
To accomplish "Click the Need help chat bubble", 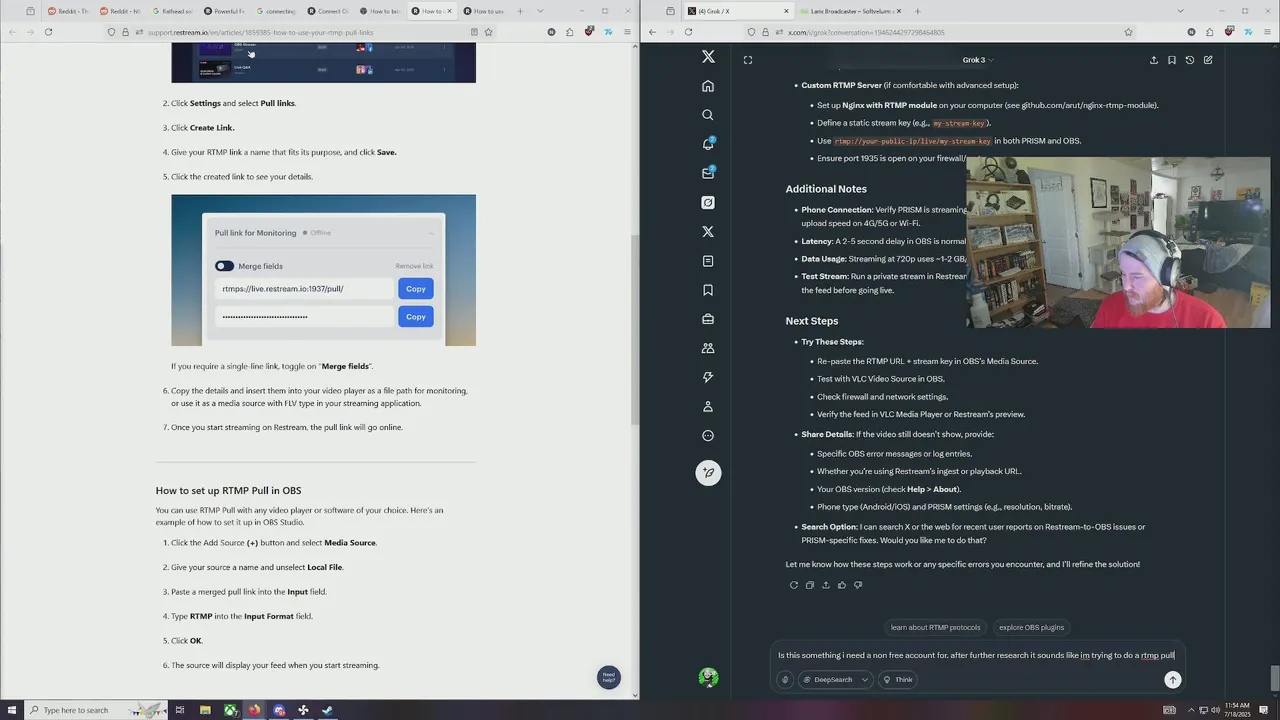I will [608, 677].
